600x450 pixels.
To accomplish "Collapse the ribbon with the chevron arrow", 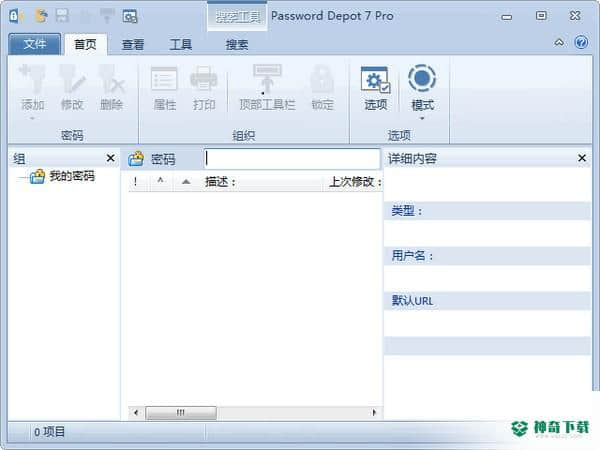I will [559, 42].
